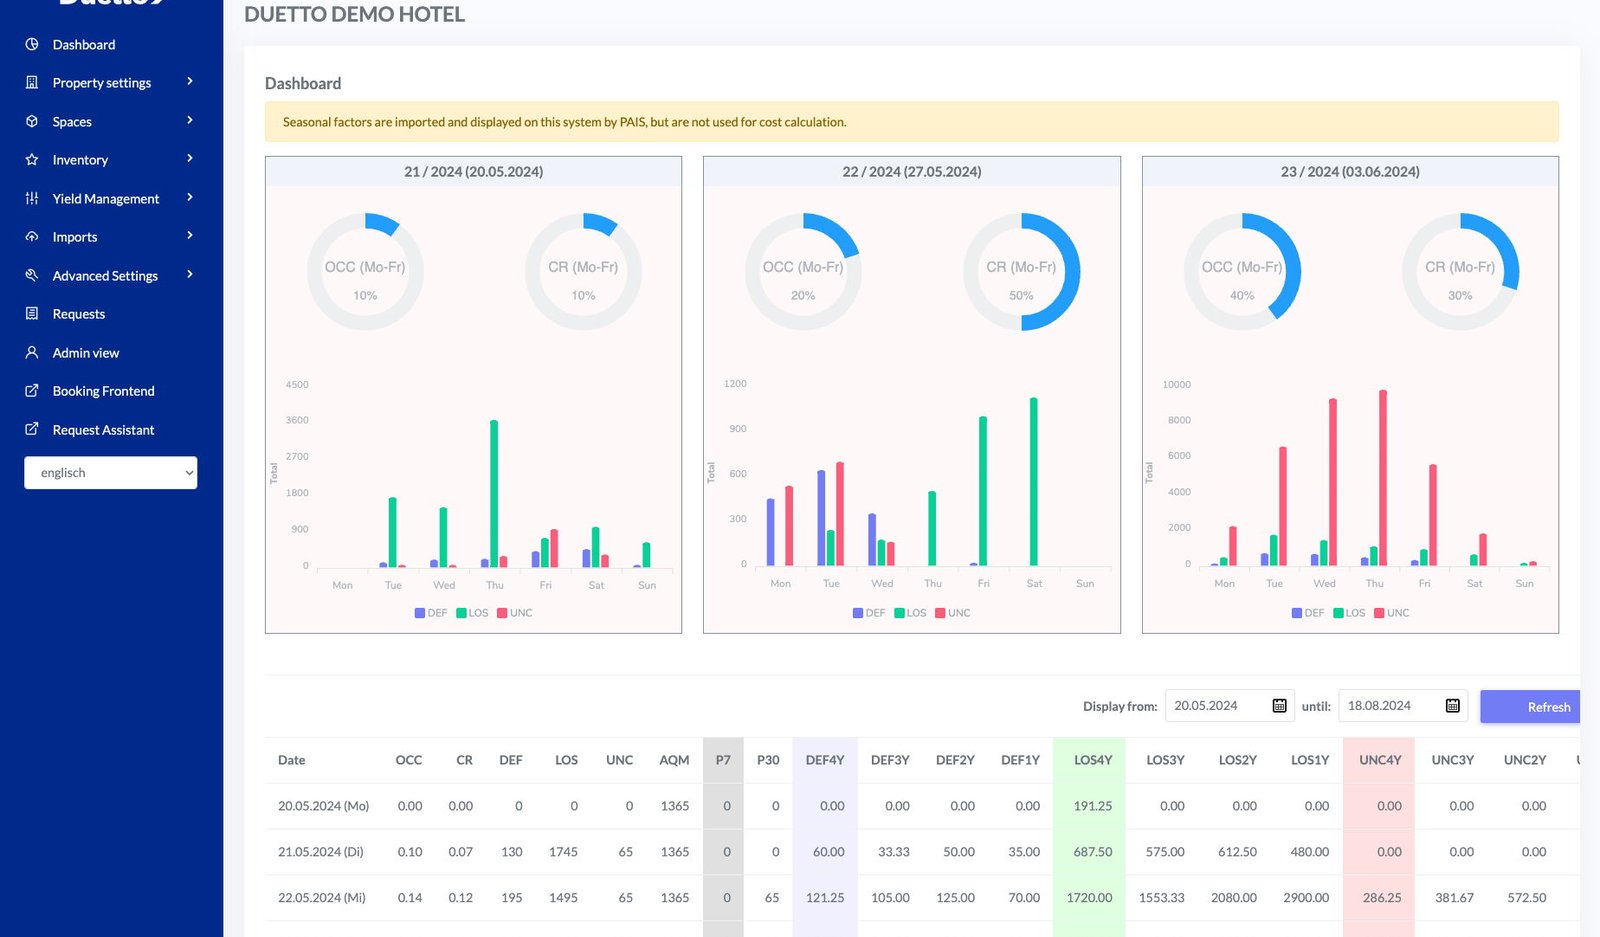Toggle UNC legend swatch in week 23 chart
The height and width of the screenshot is (937, 1600).
[x=1379, y=613]
